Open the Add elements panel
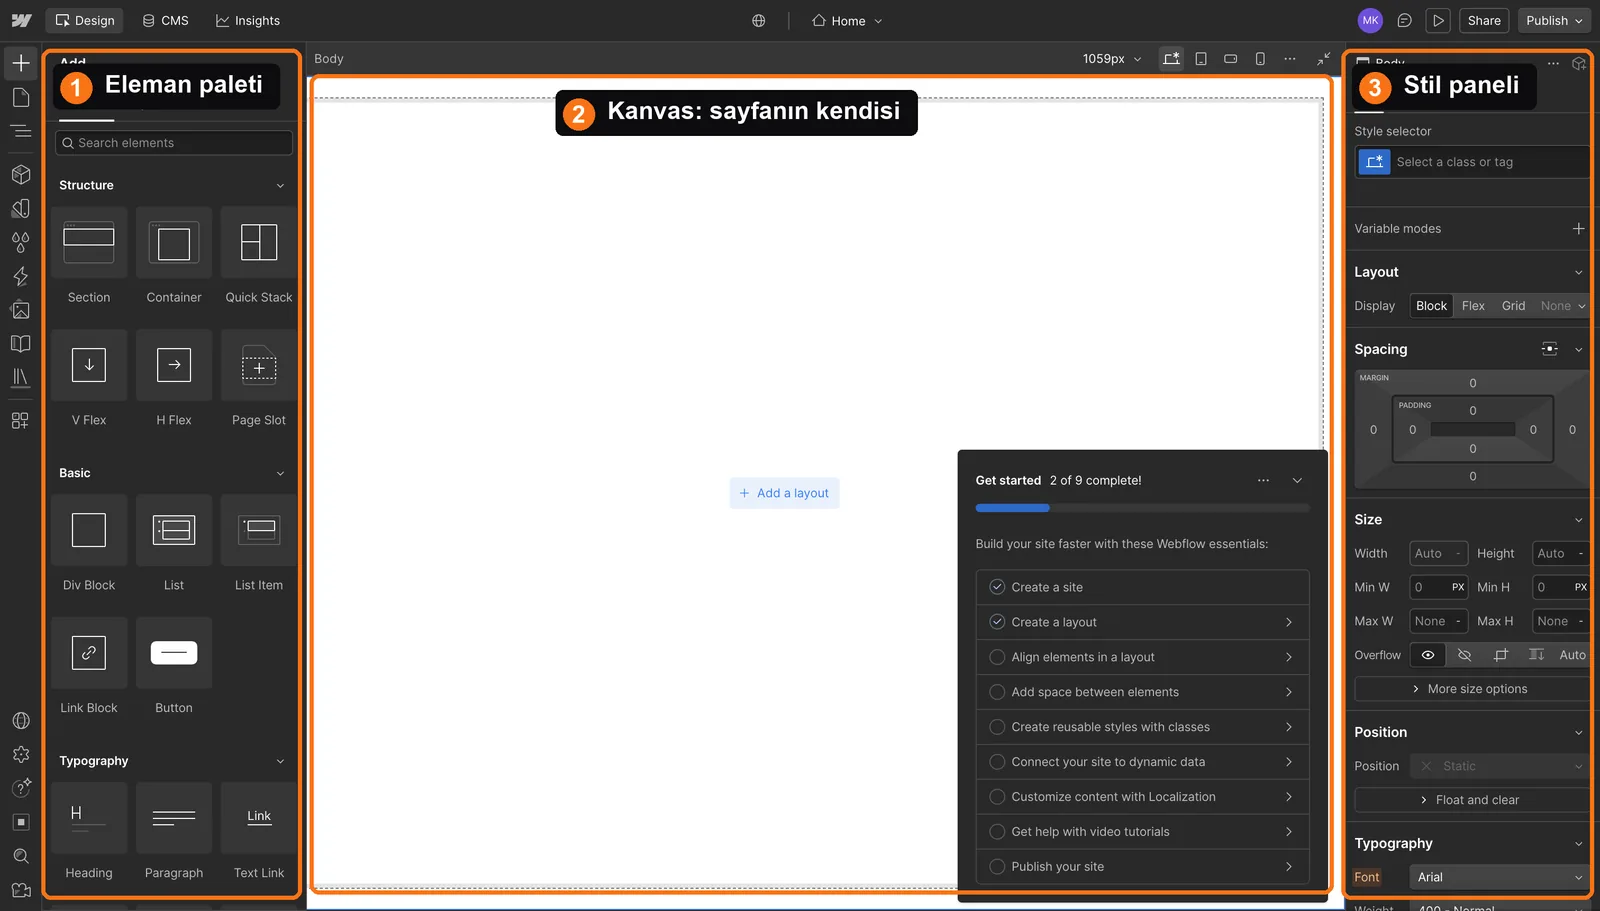This screenshot has height=911, width=1600. (x=20, y=63)
